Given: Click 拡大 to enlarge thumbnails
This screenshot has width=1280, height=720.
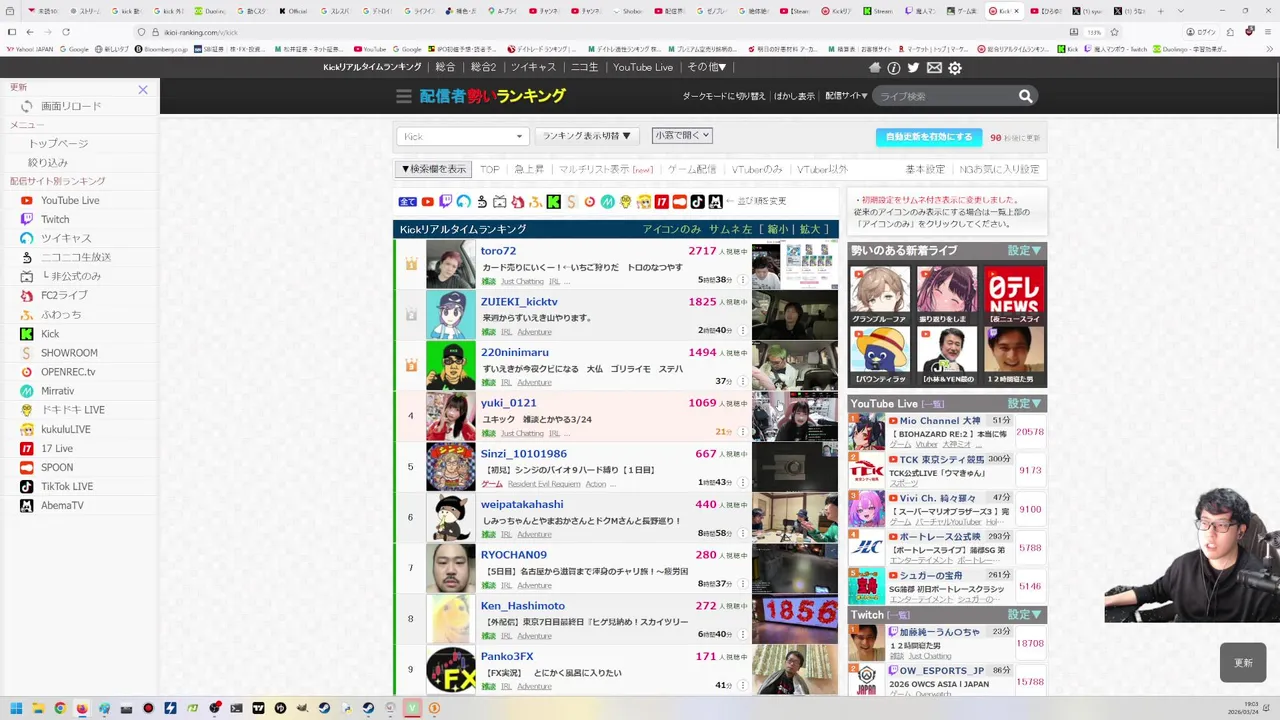Looking at the screenshot, I should point(810,229).
